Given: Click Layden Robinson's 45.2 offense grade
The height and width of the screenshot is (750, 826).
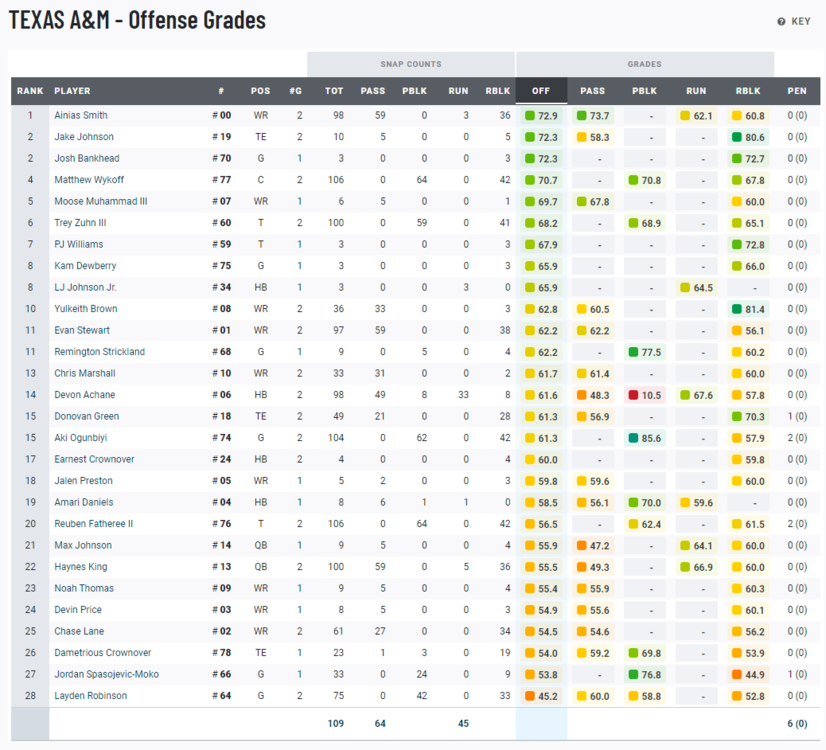Looking at the screenshot, I should pos(541,696).
